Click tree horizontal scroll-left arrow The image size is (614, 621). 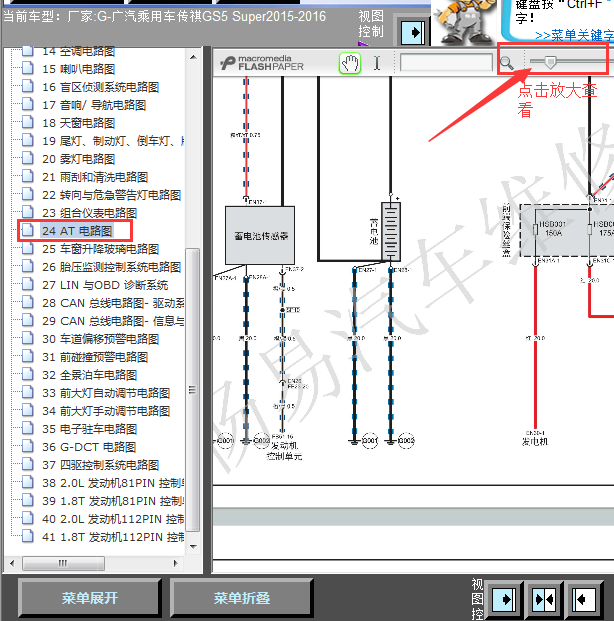tap(12, 563)
